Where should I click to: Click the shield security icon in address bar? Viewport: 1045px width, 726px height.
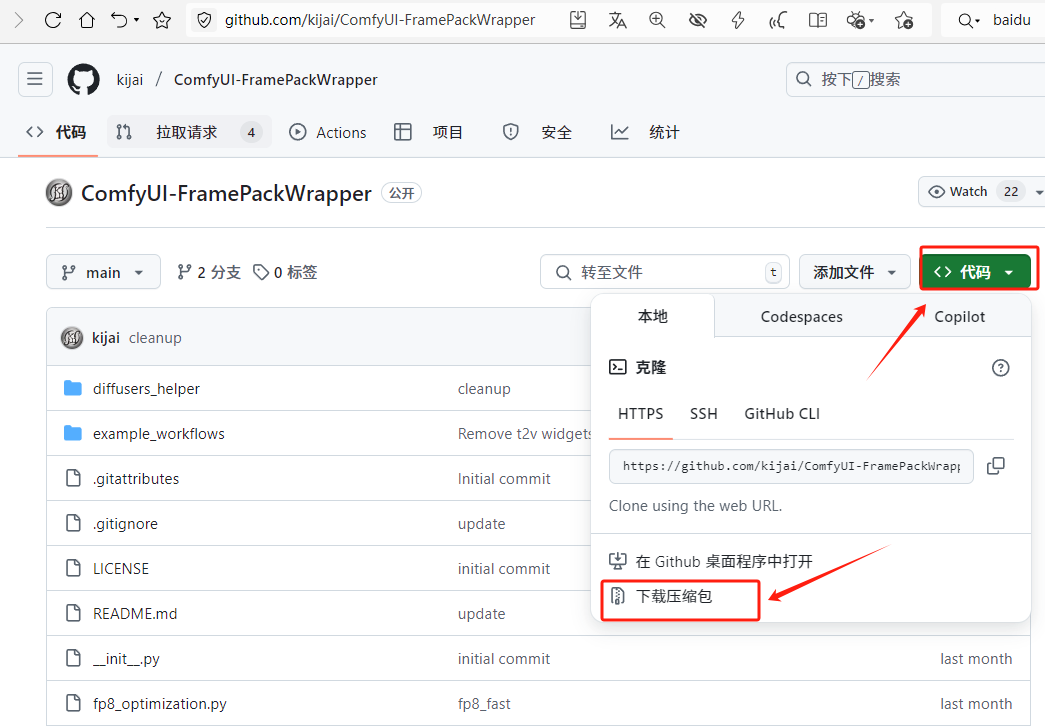click(x=205, y=21)
